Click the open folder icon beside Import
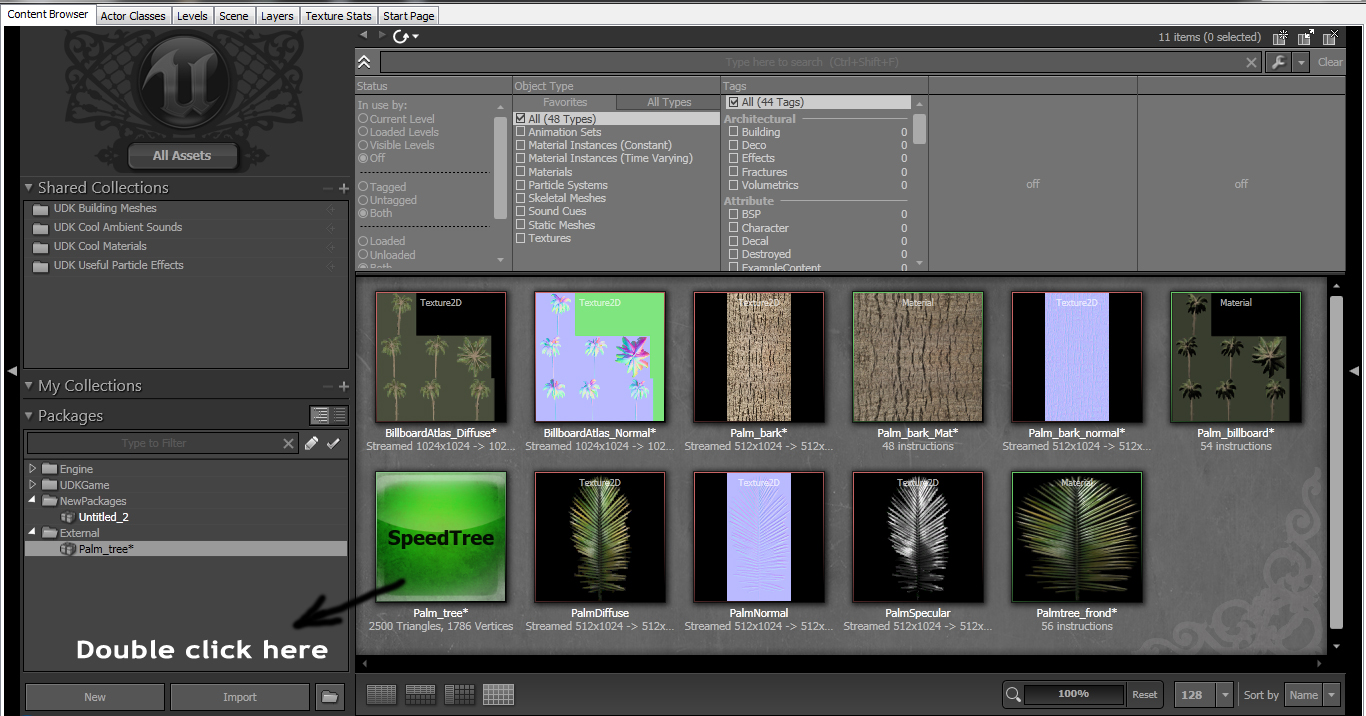 click(329, 697)
